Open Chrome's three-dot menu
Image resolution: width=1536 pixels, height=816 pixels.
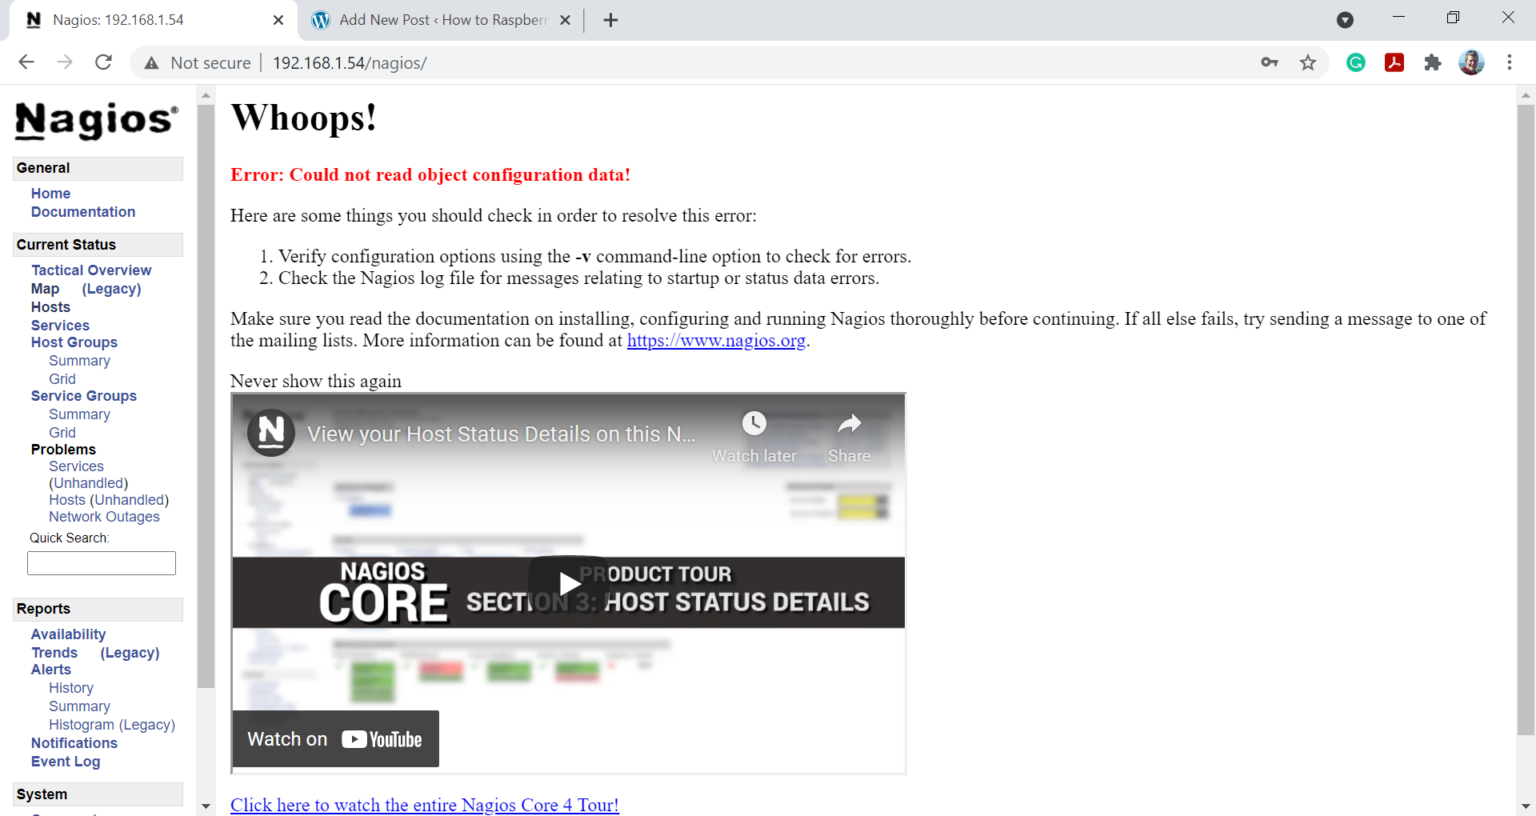[1510, 62]
